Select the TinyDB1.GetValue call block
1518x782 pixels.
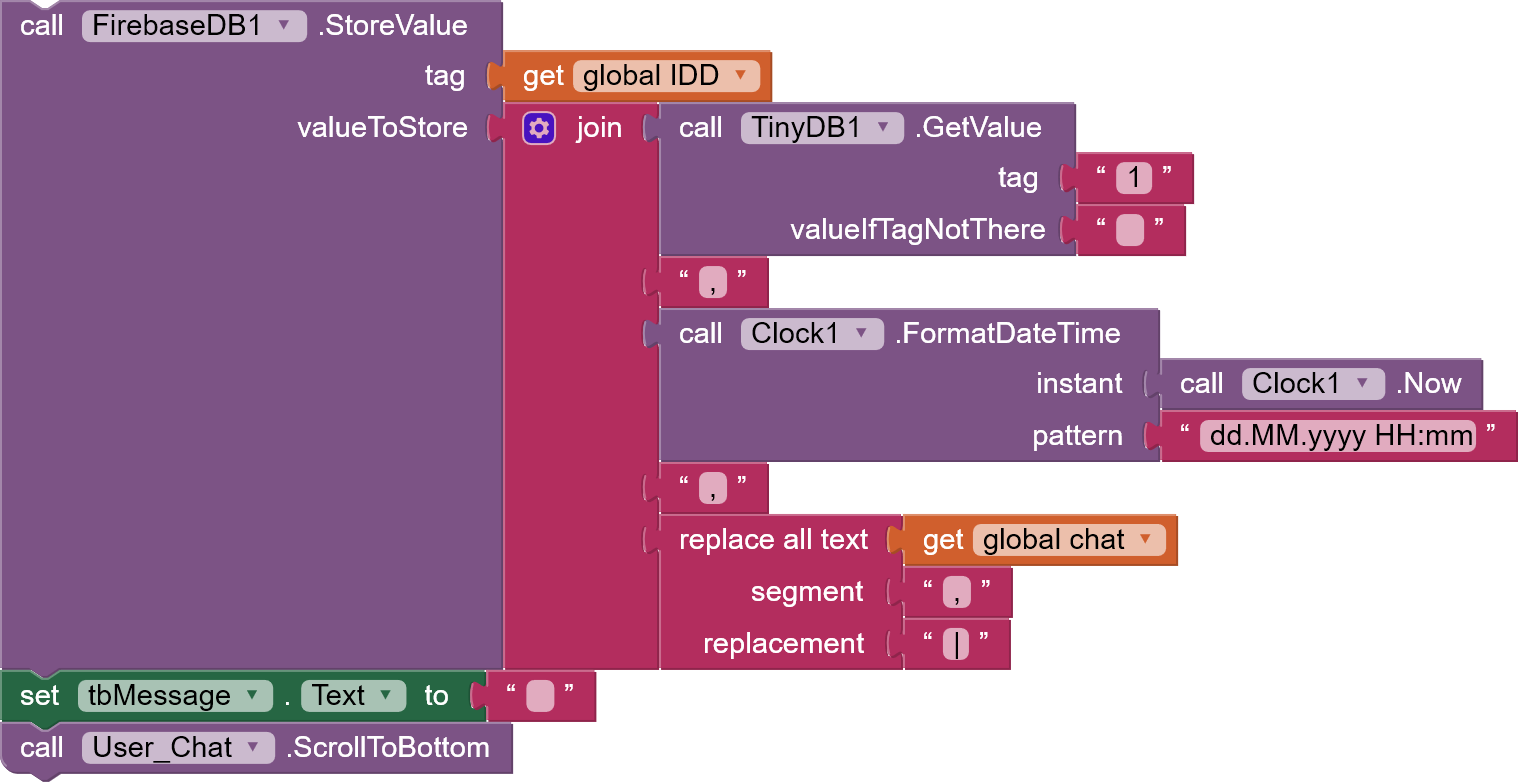(700, 127)
